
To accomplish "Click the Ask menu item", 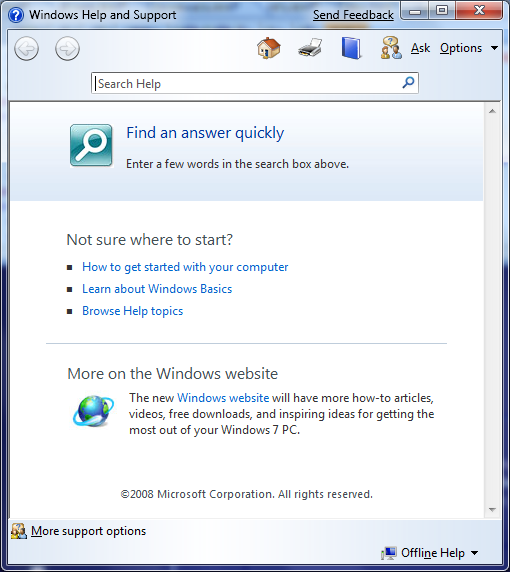I will [x=420, y=48].
